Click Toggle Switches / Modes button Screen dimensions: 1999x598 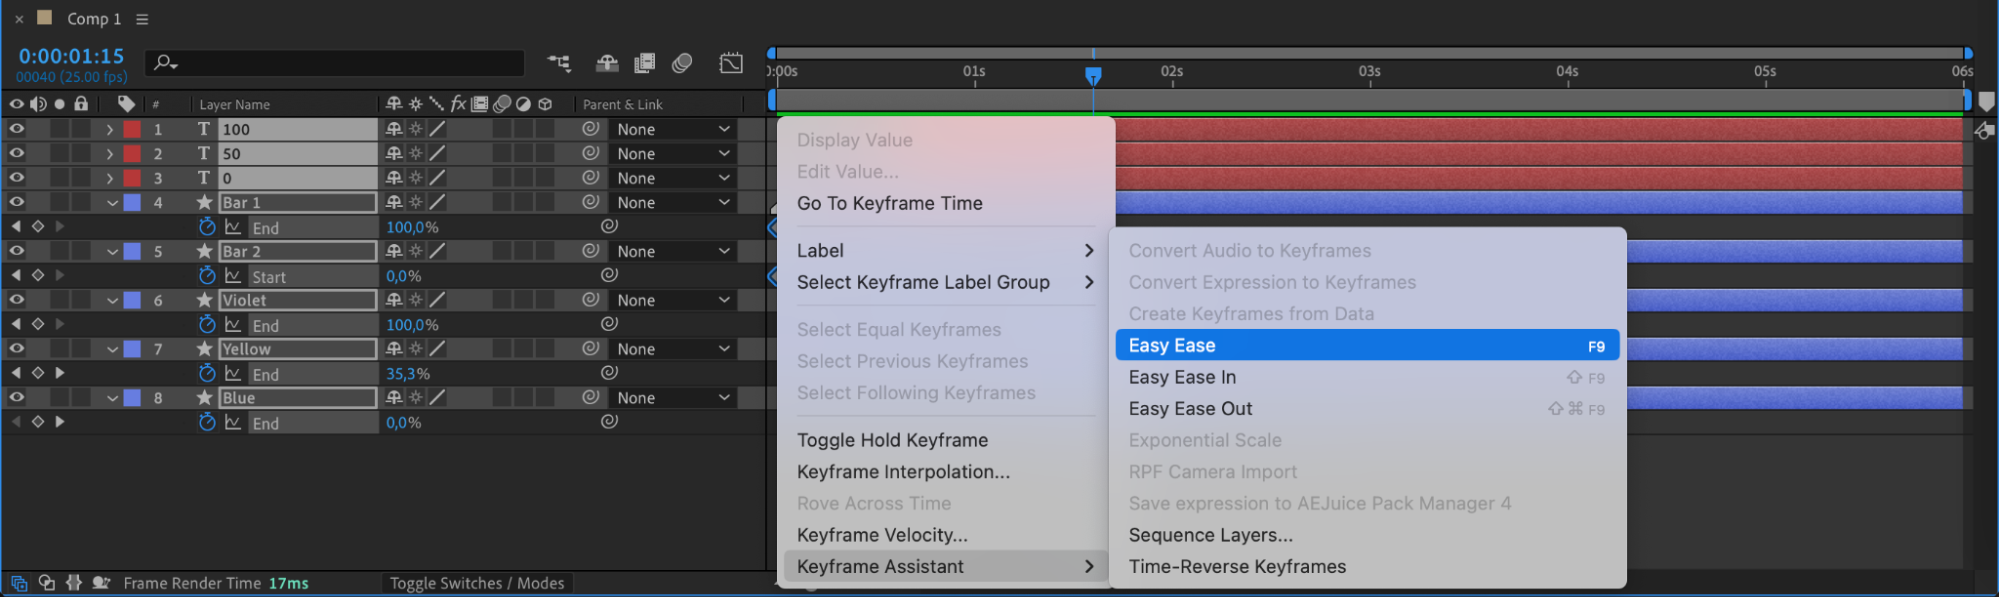(x=477, y=583)
